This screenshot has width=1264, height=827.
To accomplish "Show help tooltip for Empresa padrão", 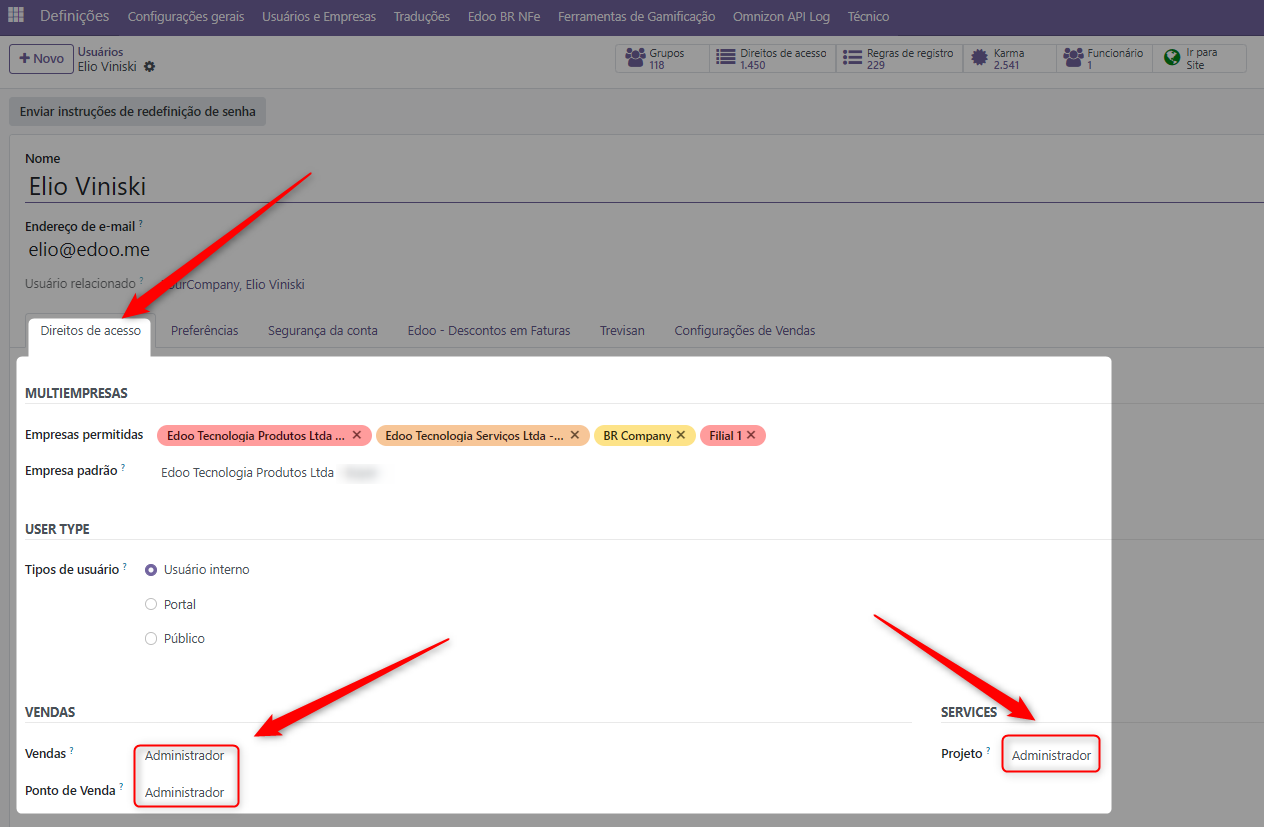I will (123, 467).
